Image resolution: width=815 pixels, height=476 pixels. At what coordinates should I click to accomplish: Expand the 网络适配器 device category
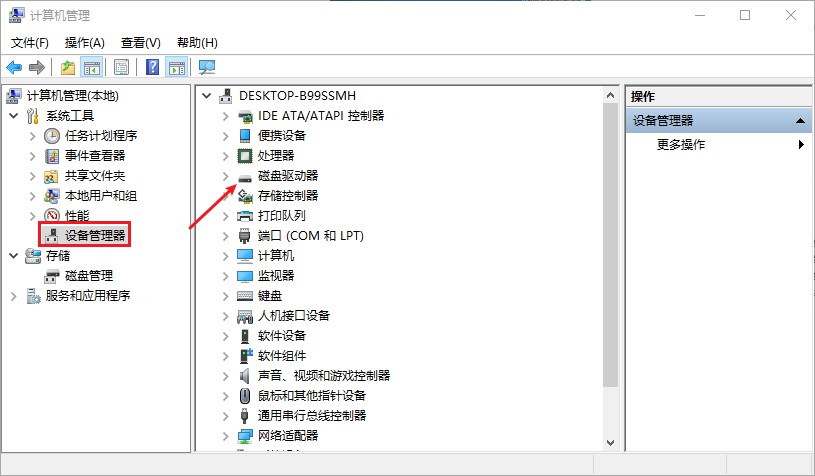(226, 435)
